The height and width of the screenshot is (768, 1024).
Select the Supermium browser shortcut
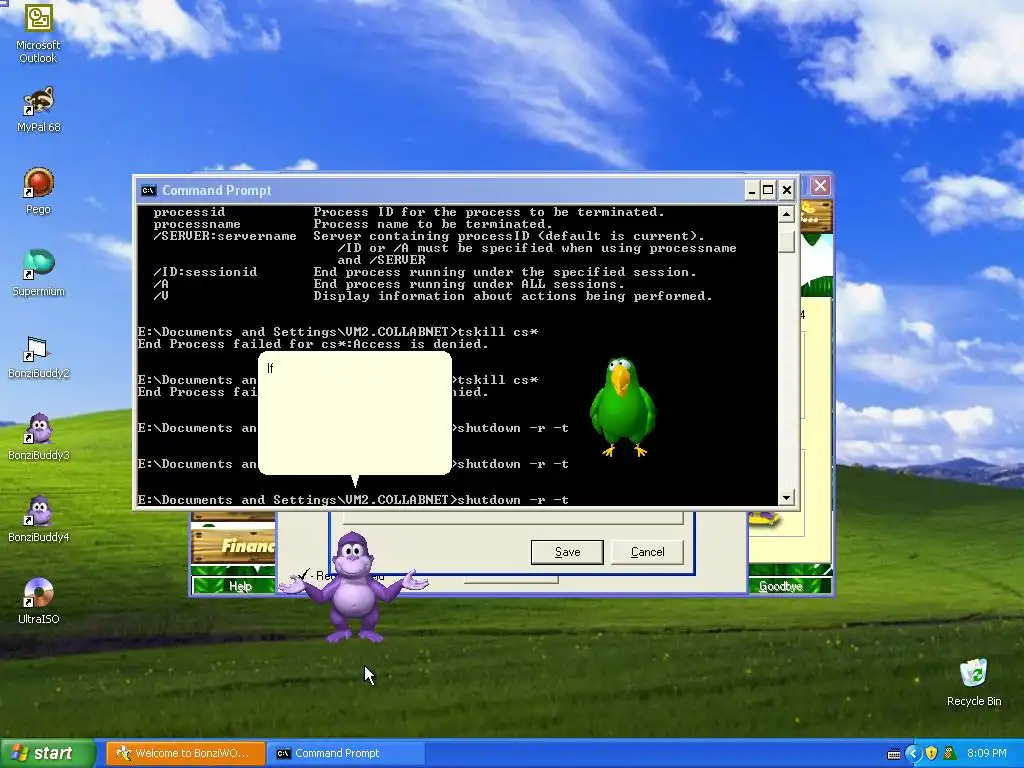coord(38,274)
